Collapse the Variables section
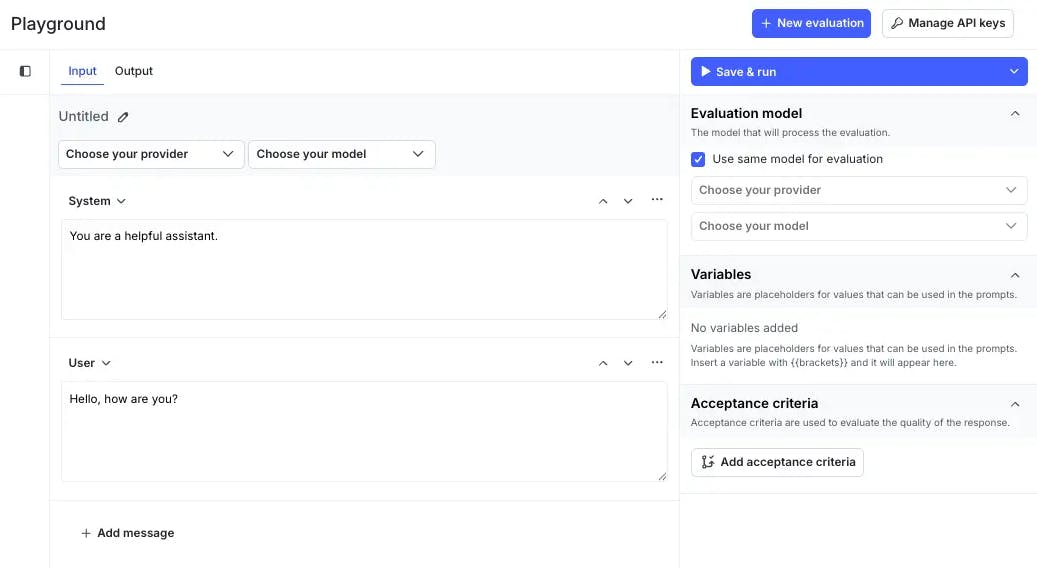 tap(1015, 275)
